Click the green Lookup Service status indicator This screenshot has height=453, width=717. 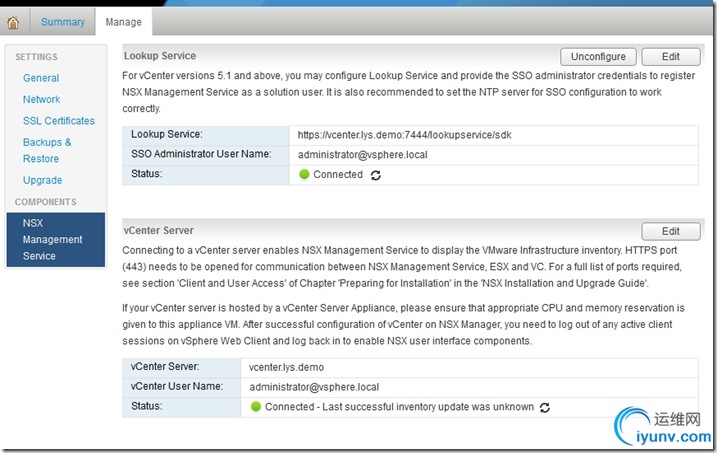(304, 174)
